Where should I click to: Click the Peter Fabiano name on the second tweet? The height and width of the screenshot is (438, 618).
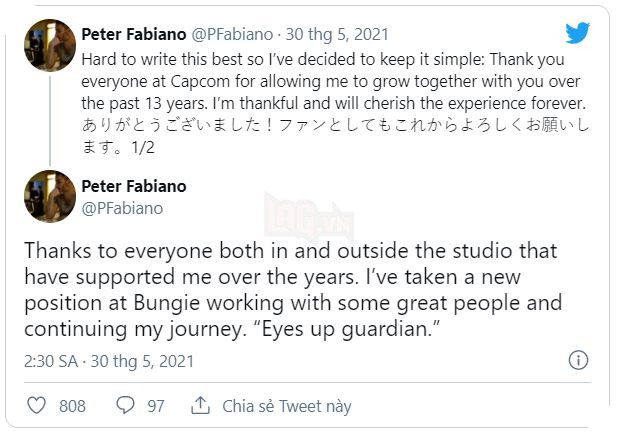point(134,186)
